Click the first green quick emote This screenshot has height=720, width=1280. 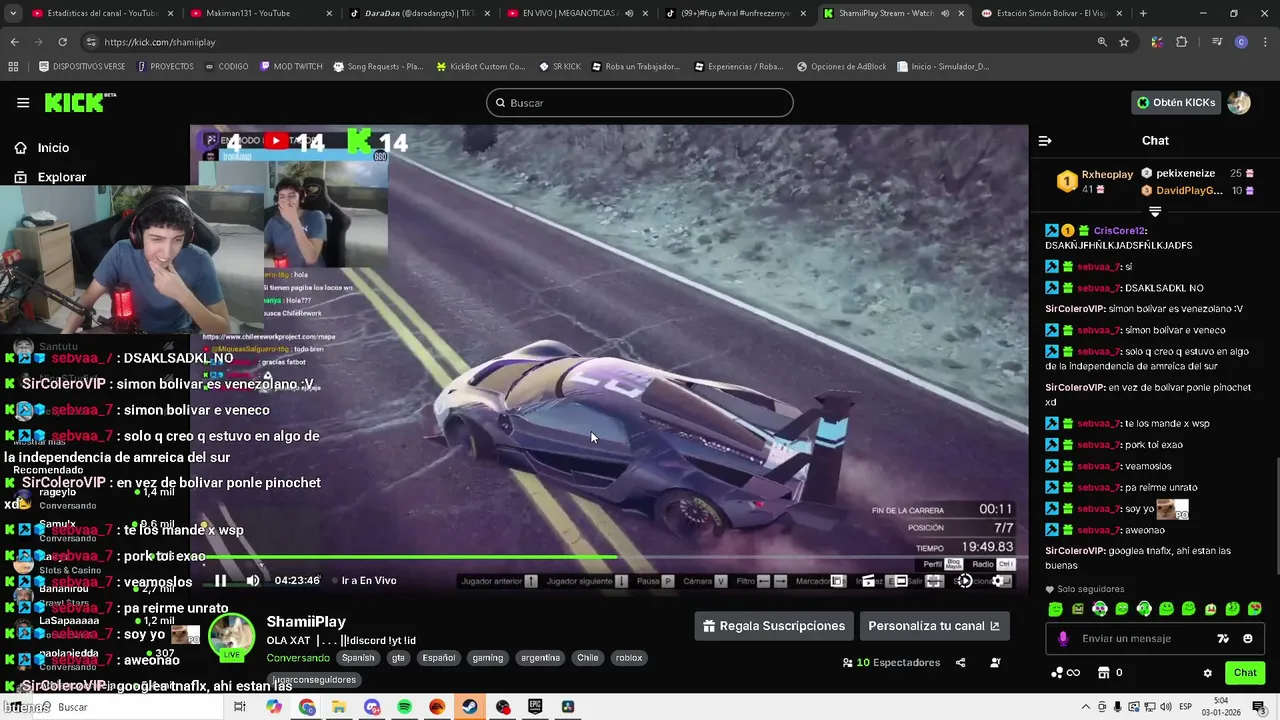pos(1056,609)
